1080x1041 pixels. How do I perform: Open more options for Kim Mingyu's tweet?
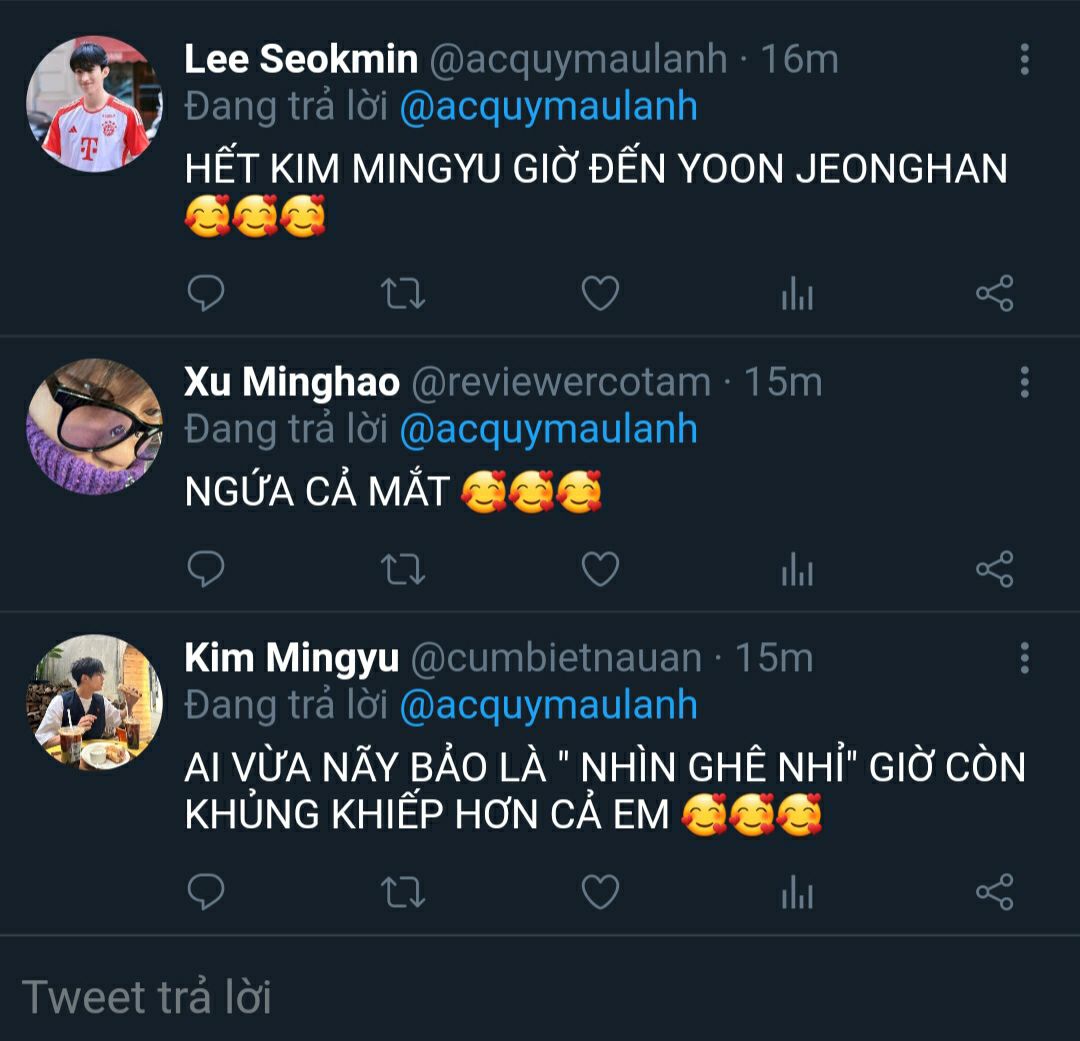pos(1024,658)
